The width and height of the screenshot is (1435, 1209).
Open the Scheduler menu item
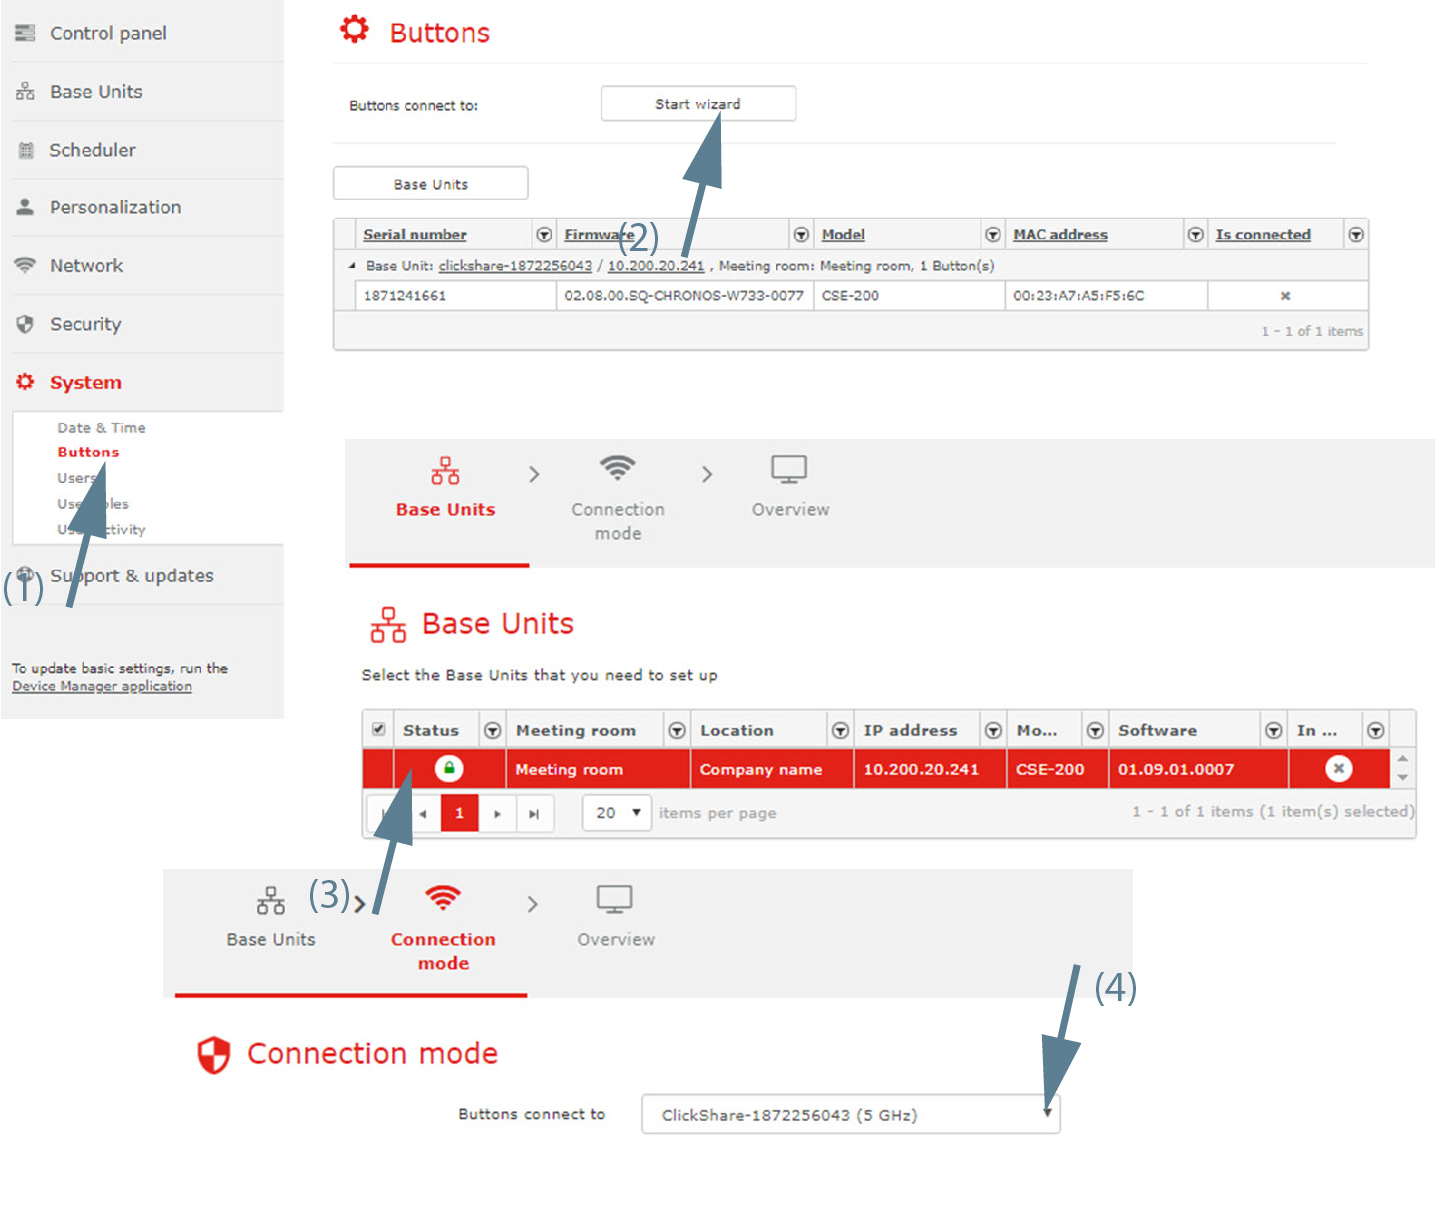pos(92,150)
